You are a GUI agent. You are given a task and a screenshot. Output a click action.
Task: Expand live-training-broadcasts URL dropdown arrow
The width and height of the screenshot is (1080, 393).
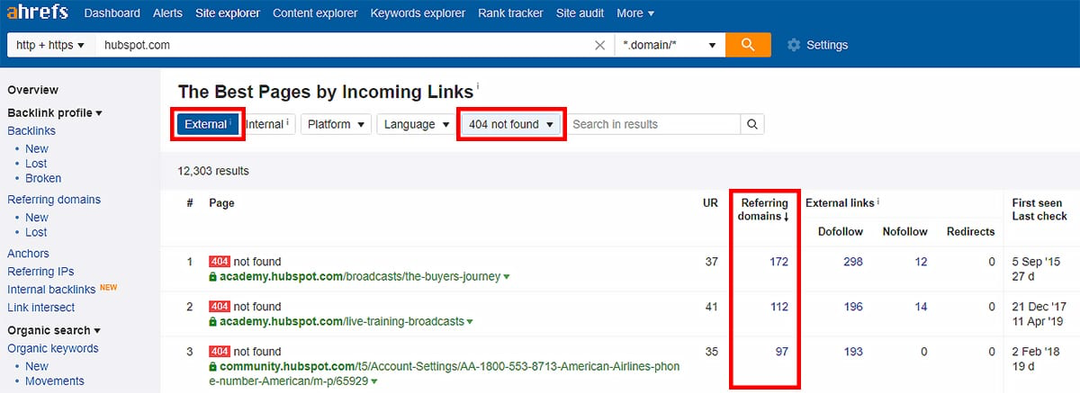470,322
